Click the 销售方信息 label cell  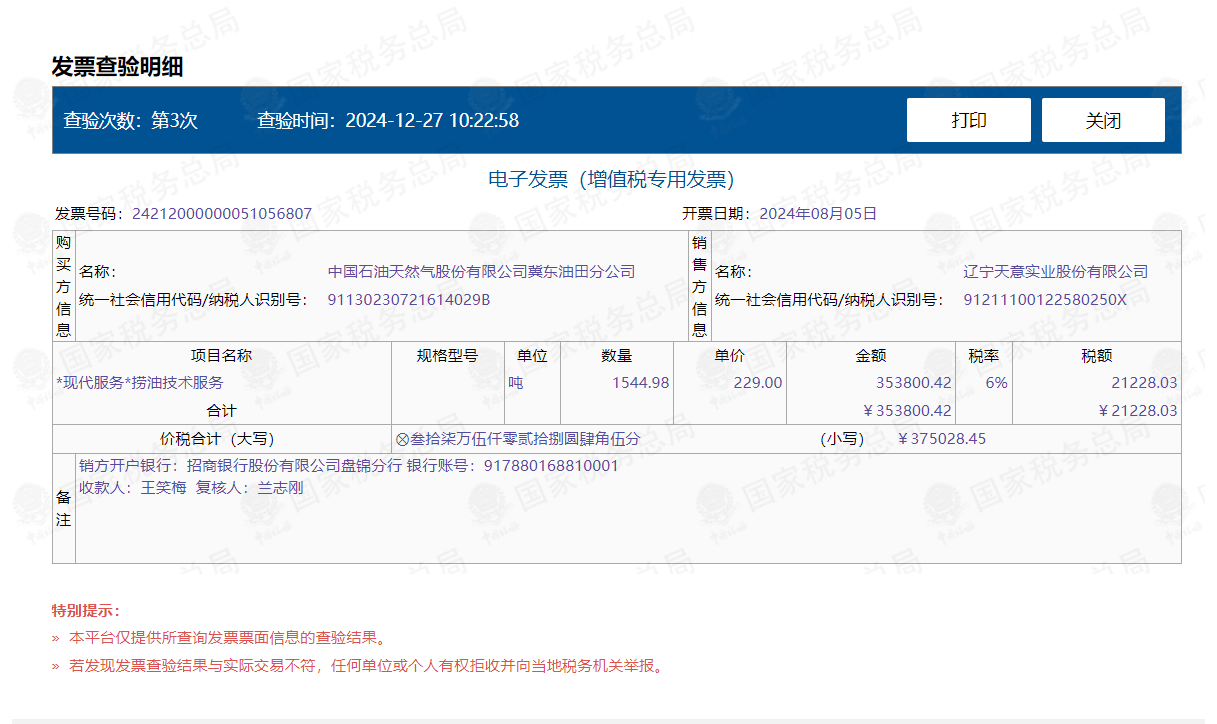699,286
